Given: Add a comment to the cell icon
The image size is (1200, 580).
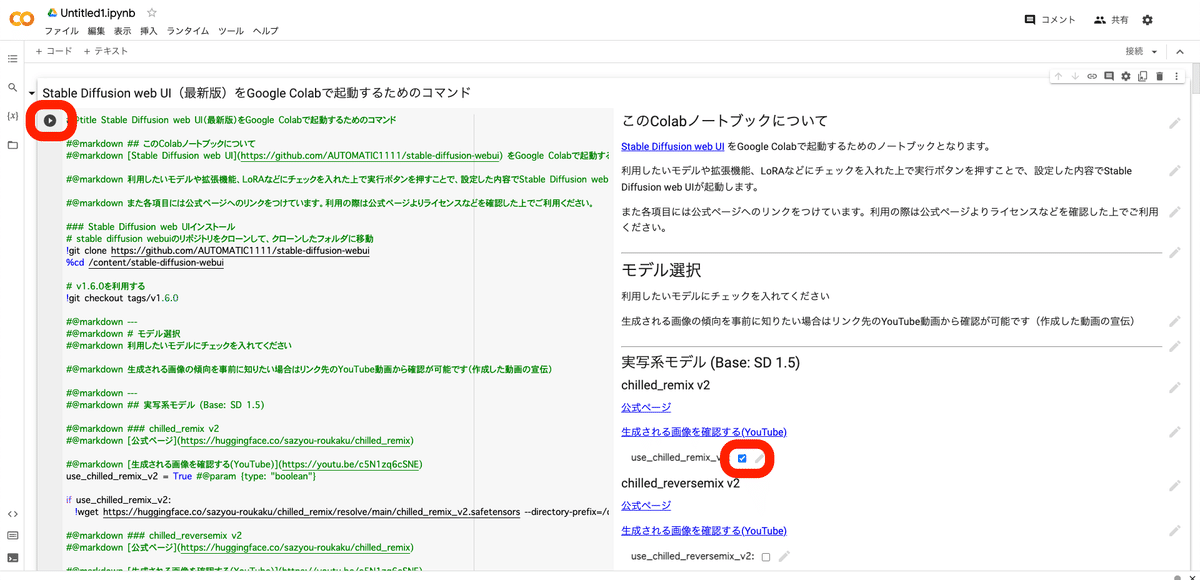Looking at the screenshot, I should [1109, 76].
